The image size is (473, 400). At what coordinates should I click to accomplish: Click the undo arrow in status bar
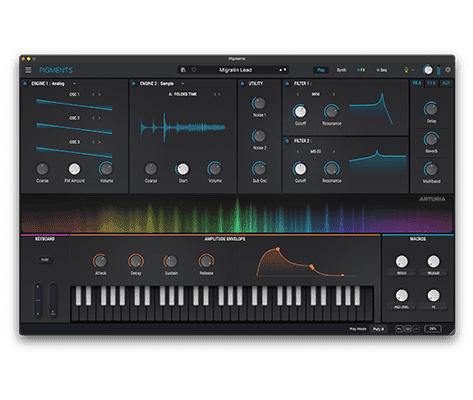pos(399,329)
